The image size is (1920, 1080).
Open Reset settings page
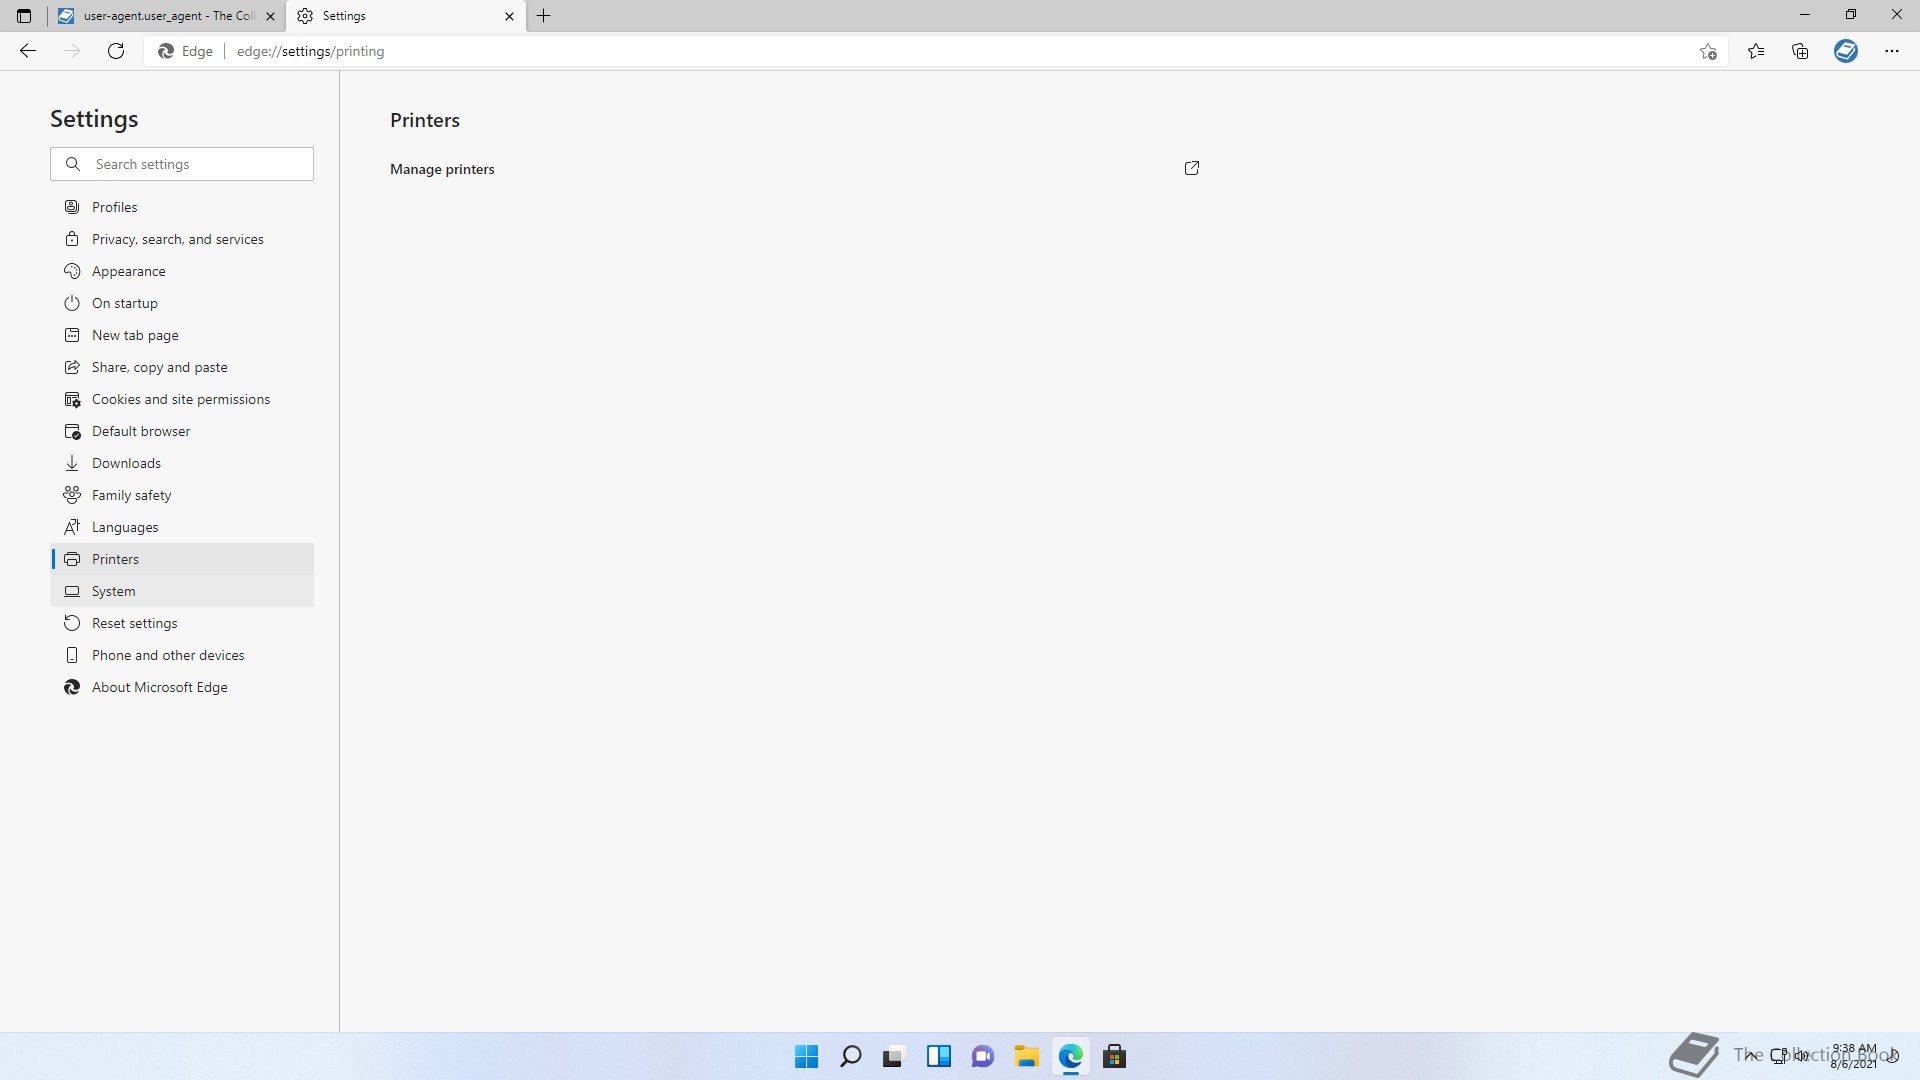[182, 623]
